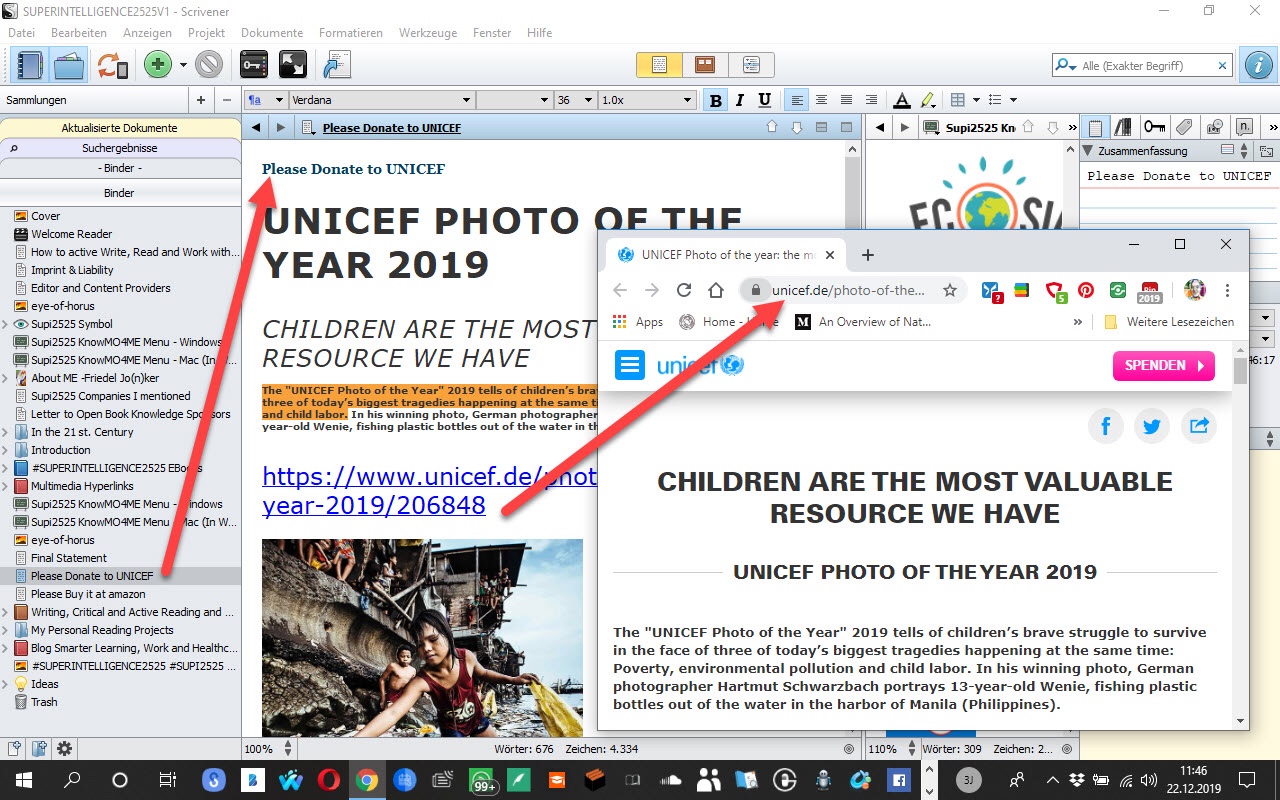Toggle underline formatting

tap(764, 100)
